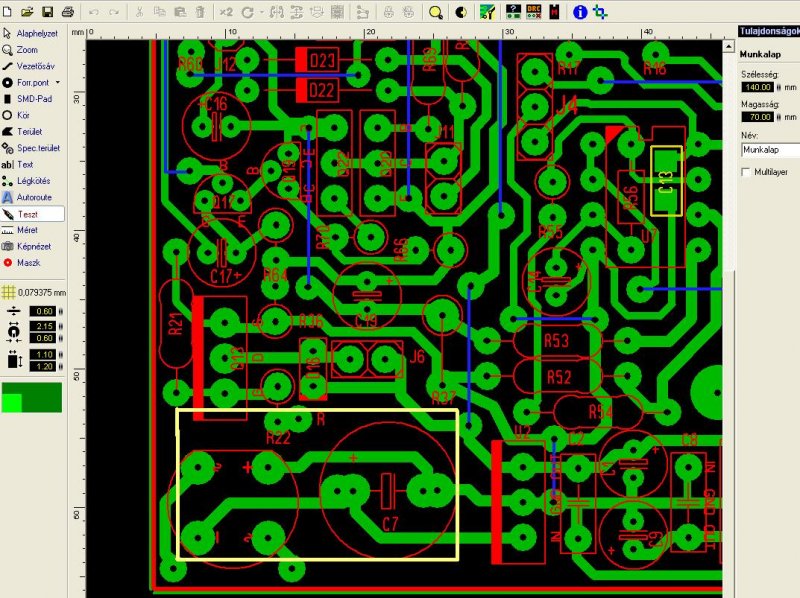Open the Forr.pont pad shape dropdown arrow
Viewport: 800px width, 598px height.
[x=58, y=82]
